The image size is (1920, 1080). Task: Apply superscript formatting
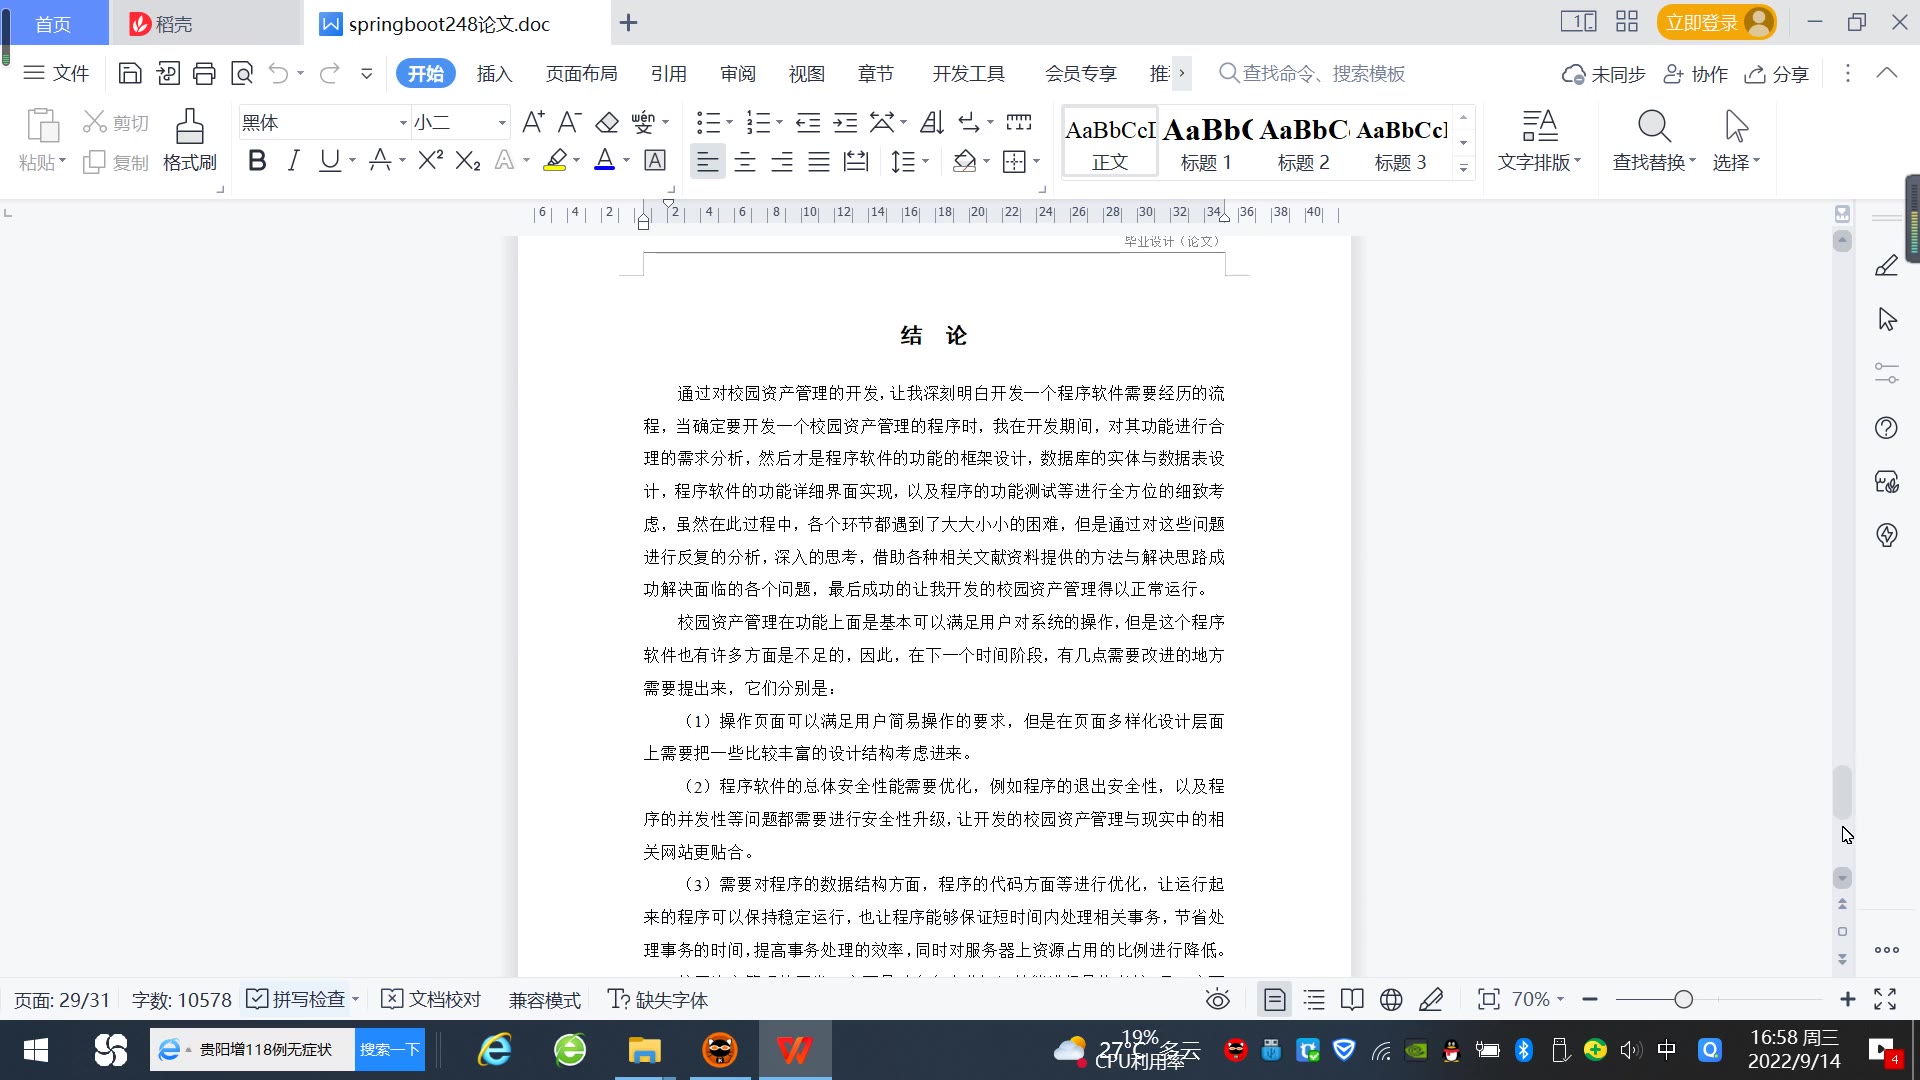(431, 160)
